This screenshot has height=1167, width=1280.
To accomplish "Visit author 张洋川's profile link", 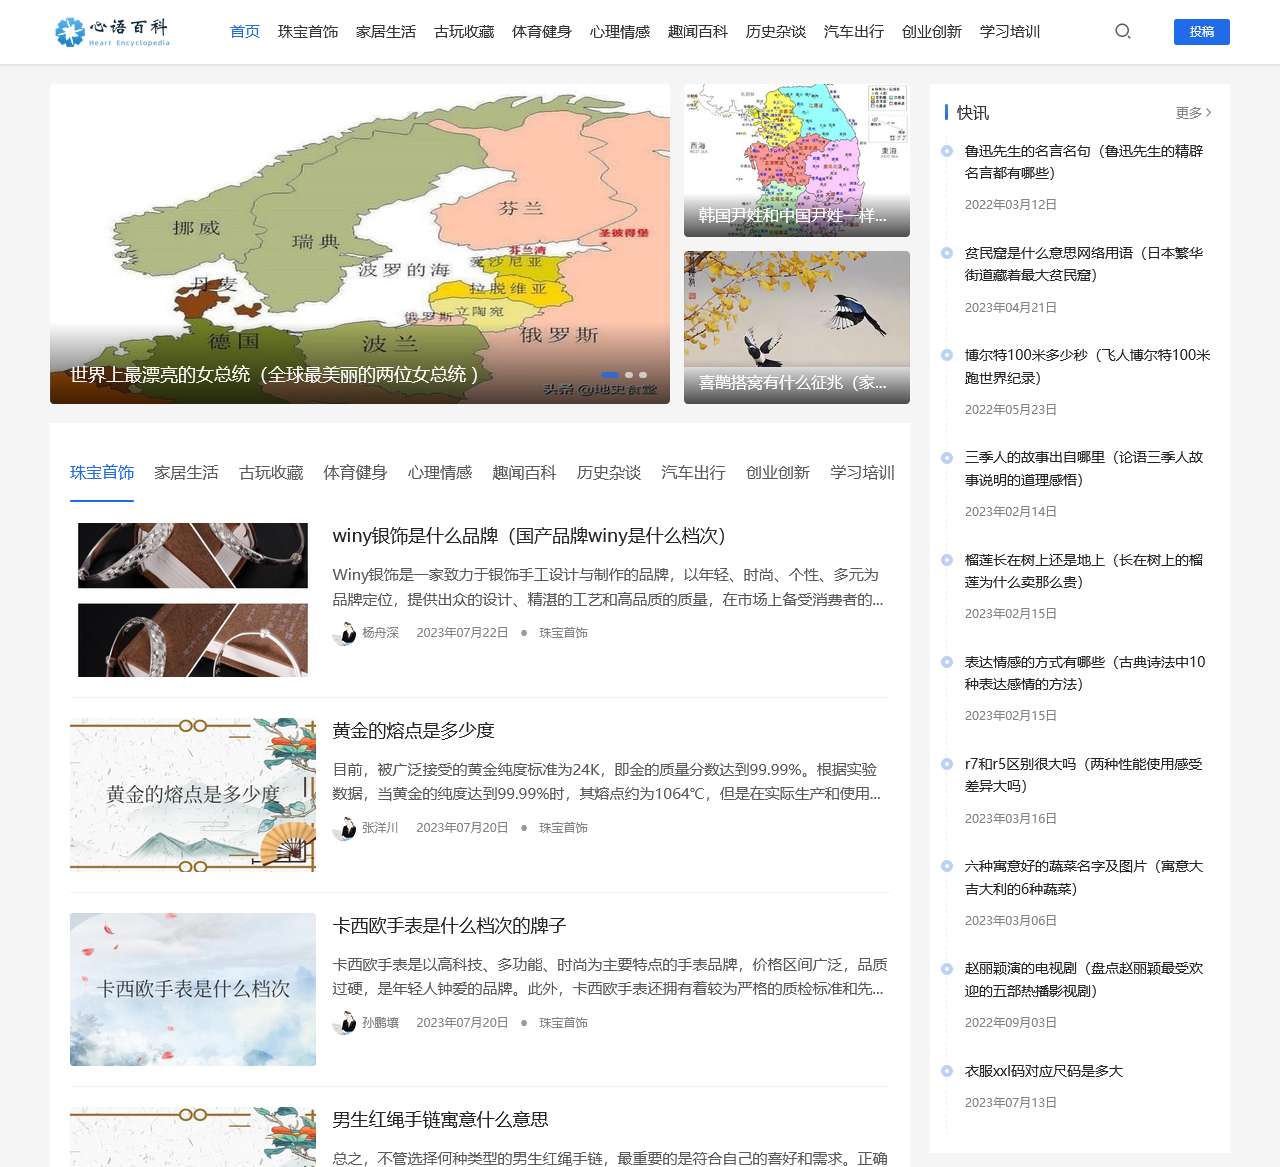I will 380,828.
